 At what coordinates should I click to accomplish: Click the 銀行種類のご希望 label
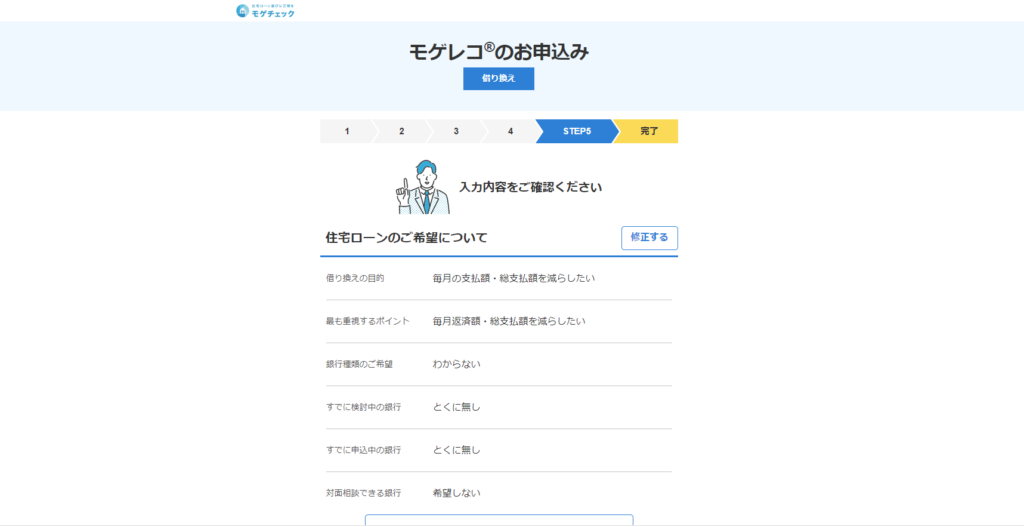[x=359, y=364]
